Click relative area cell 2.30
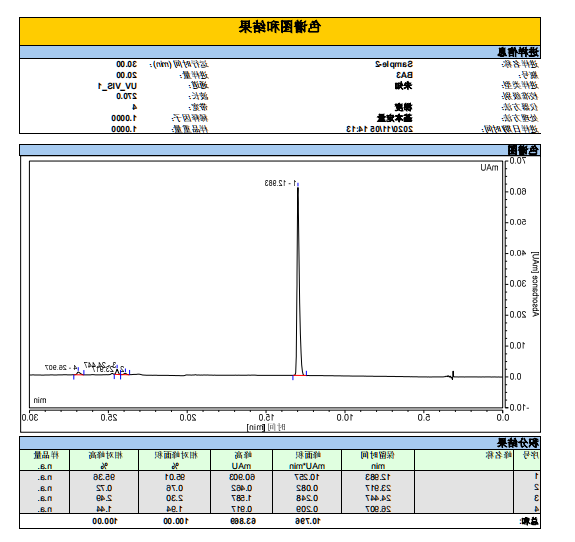 point(175,498)
